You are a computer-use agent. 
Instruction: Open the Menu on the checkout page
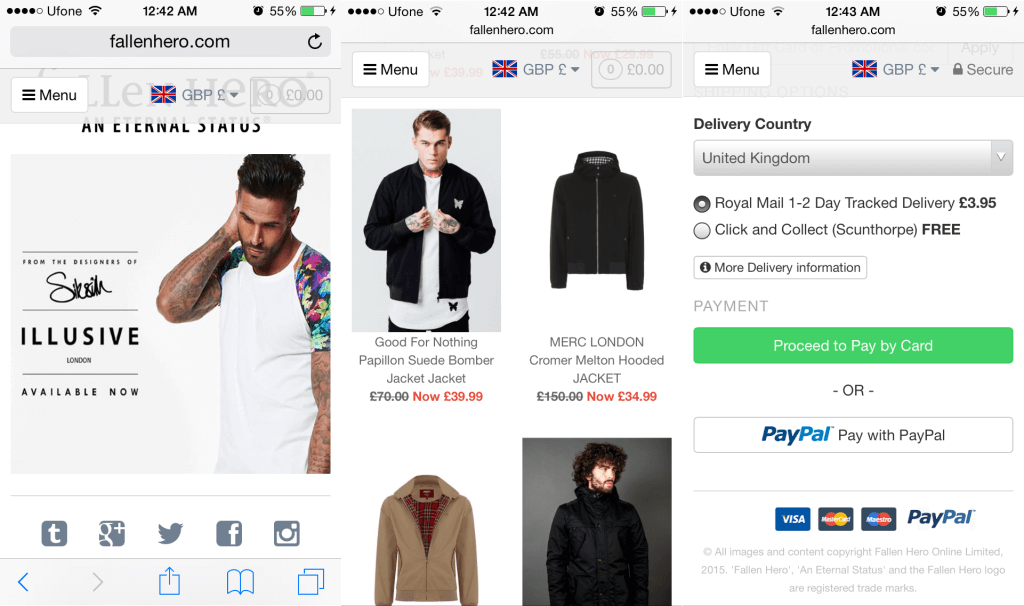[731, 69]
